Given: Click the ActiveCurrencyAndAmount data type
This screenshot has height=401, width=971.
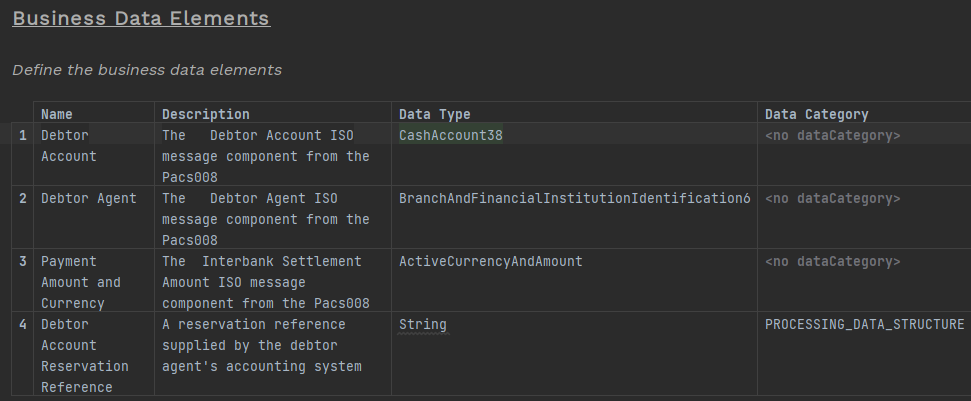Looking at the screenshot, I should point(490,261).
